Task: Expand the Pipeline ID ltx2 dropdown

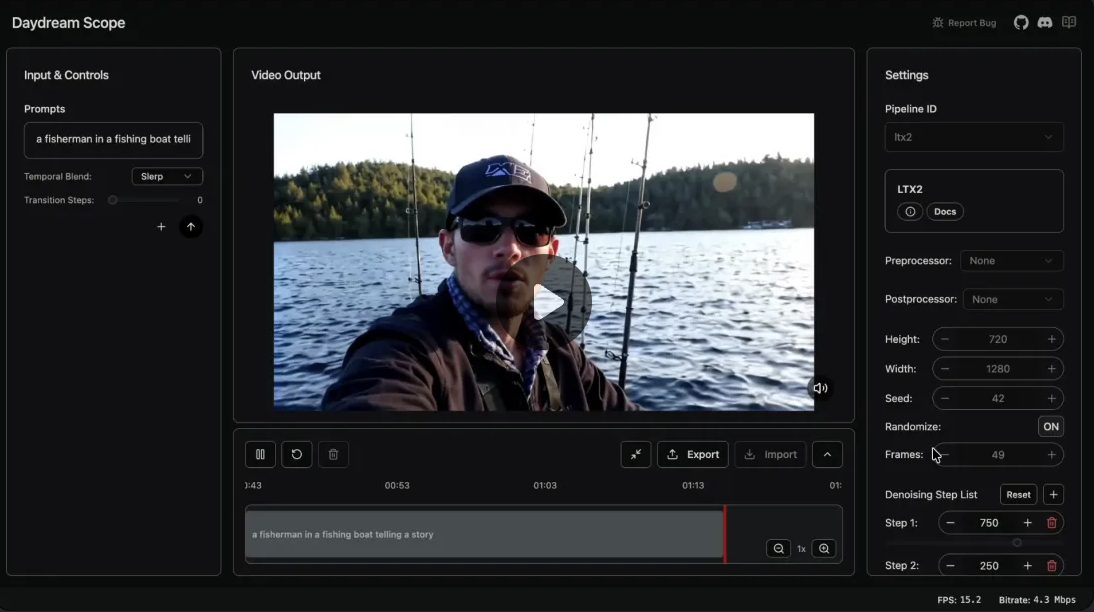Action: (973, 137)
